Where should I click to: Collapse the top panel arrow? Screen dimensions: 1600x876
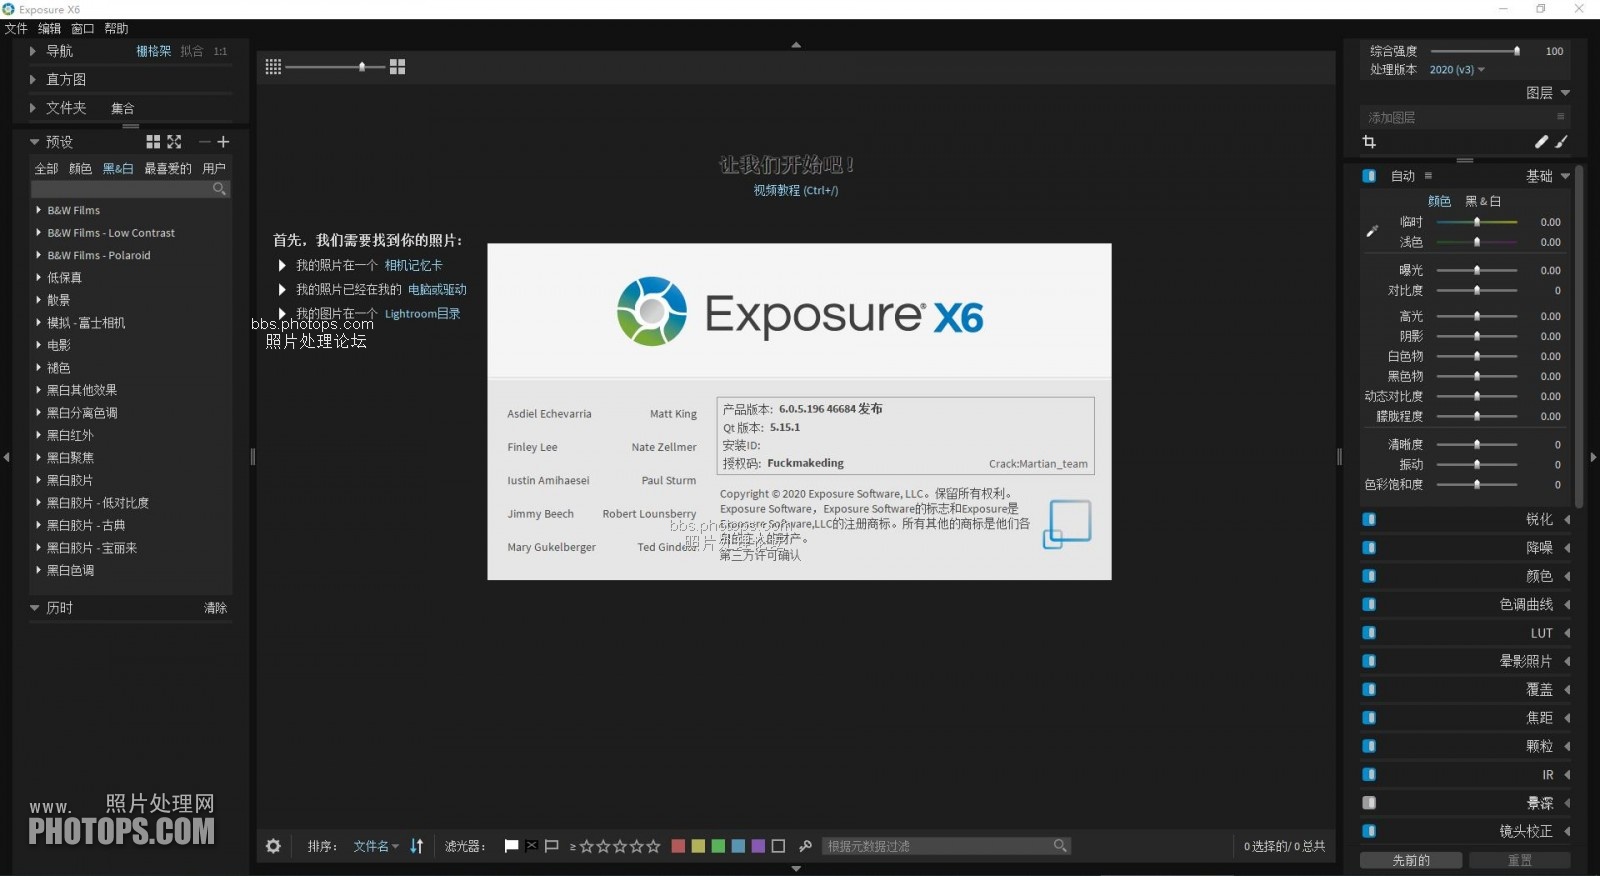pyautogui.click(x=796, y=45)
